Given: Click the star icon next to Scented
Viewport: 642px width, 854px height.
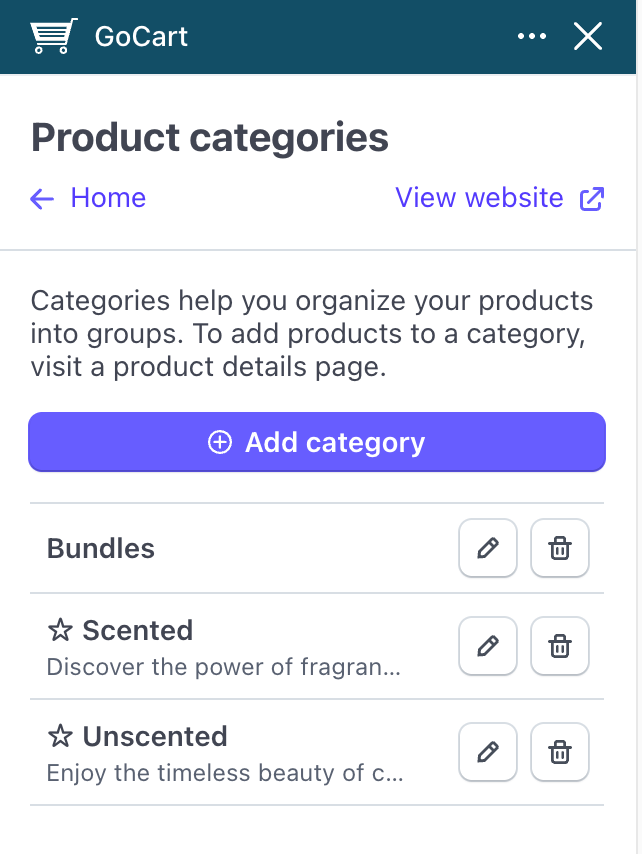Looking at the screenshot, I should [x=60, y=630].
